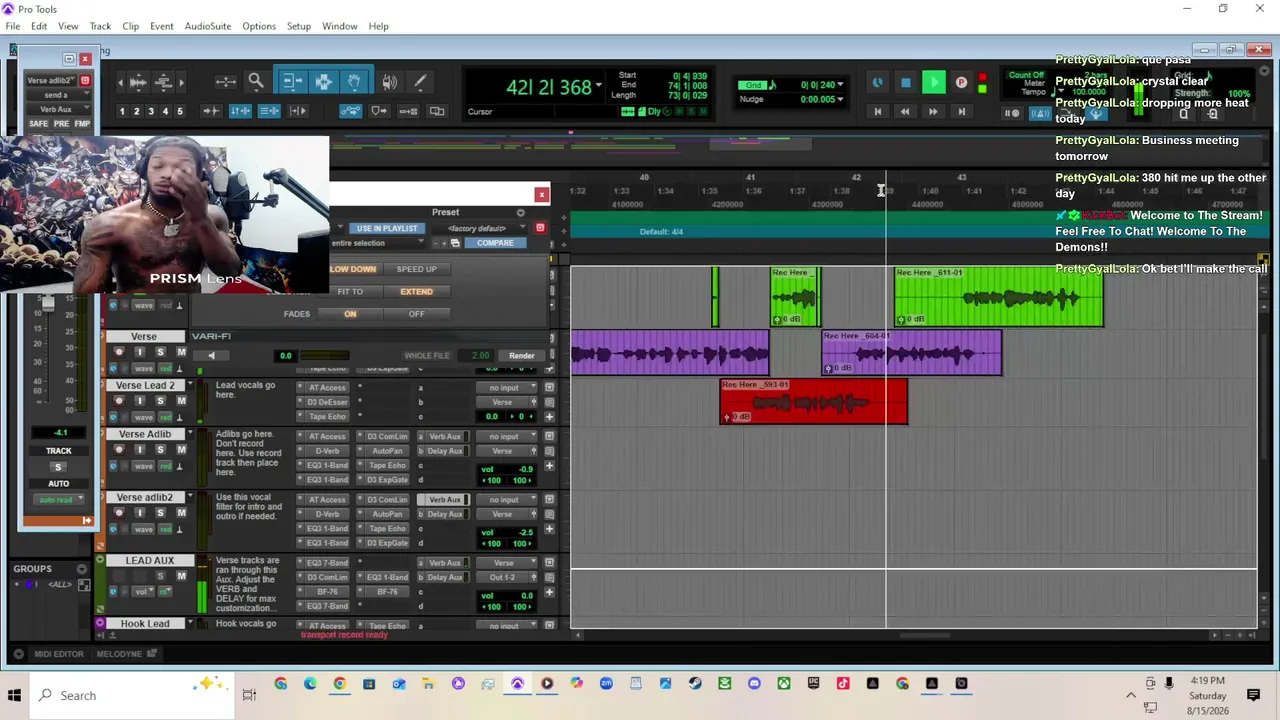Open Grid value dropdown arrow
Screen dimensions: 1280x720
[x=841, y=85]
